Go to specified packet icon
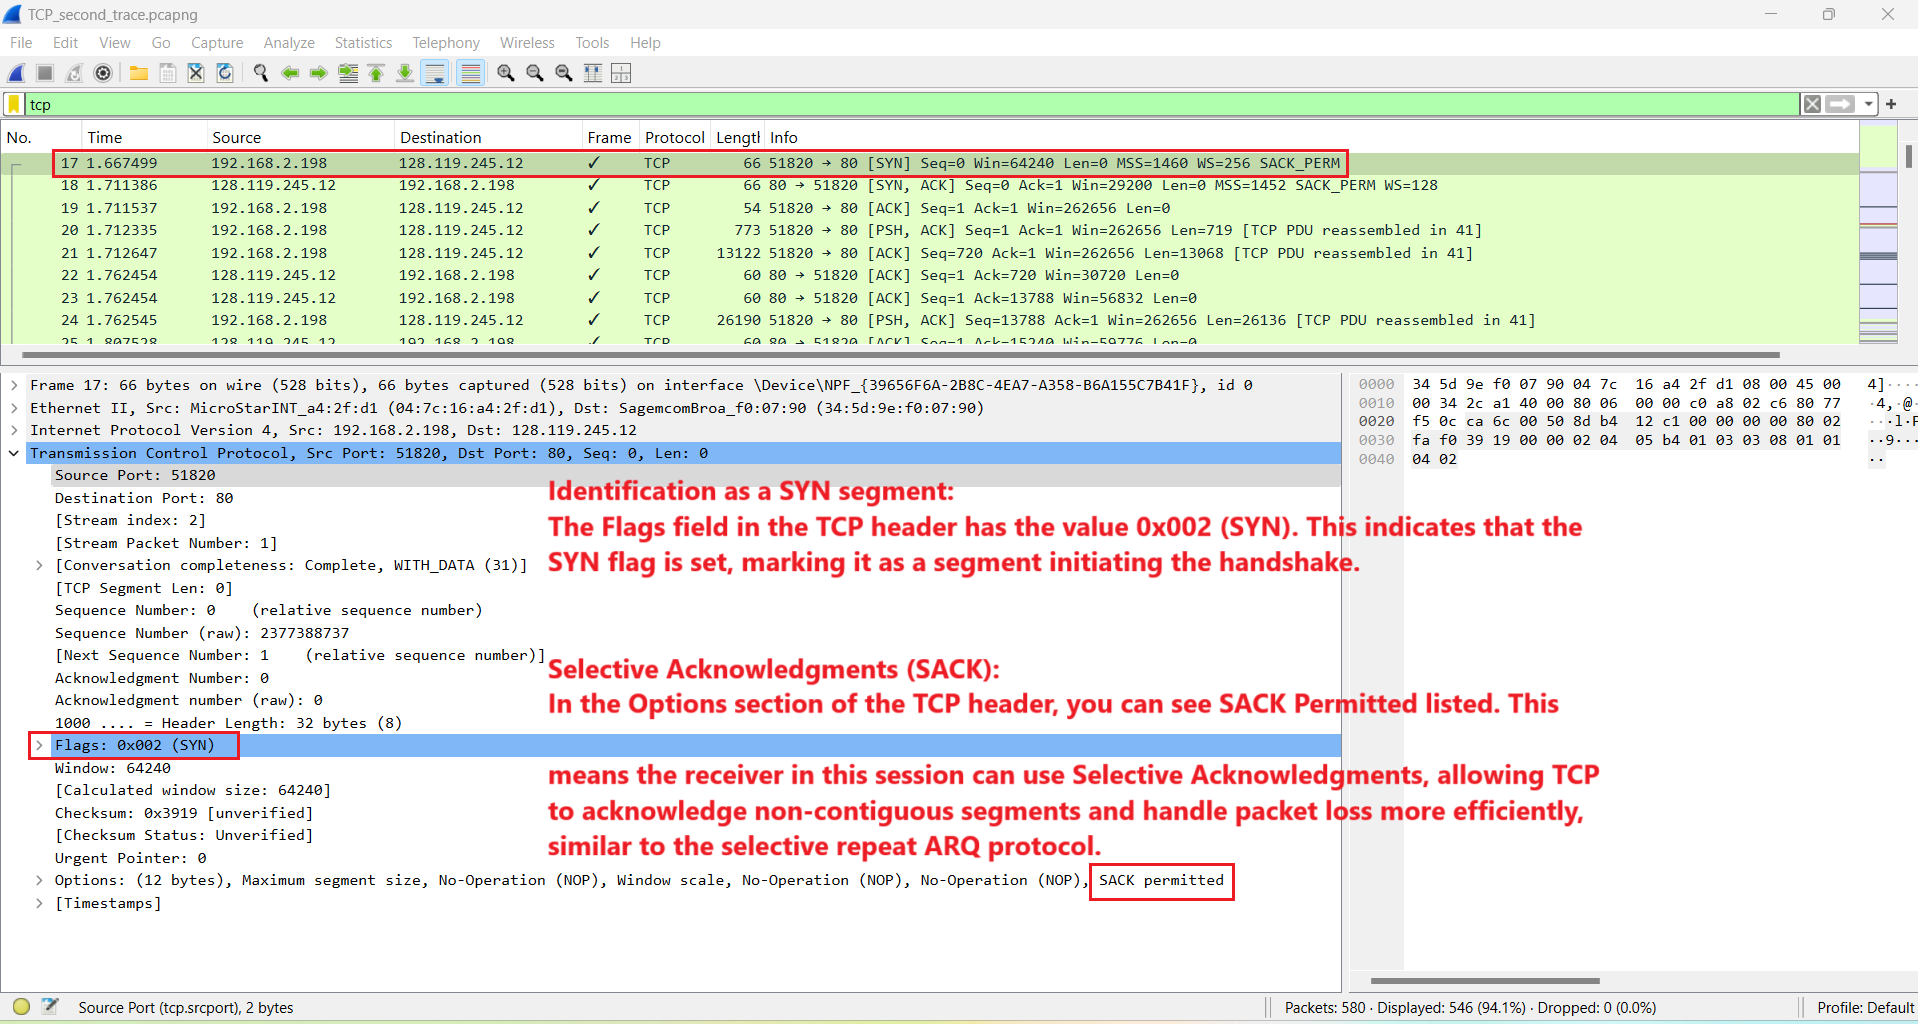The width and height of the screenshot is (1918, 1024). [348, 73]
